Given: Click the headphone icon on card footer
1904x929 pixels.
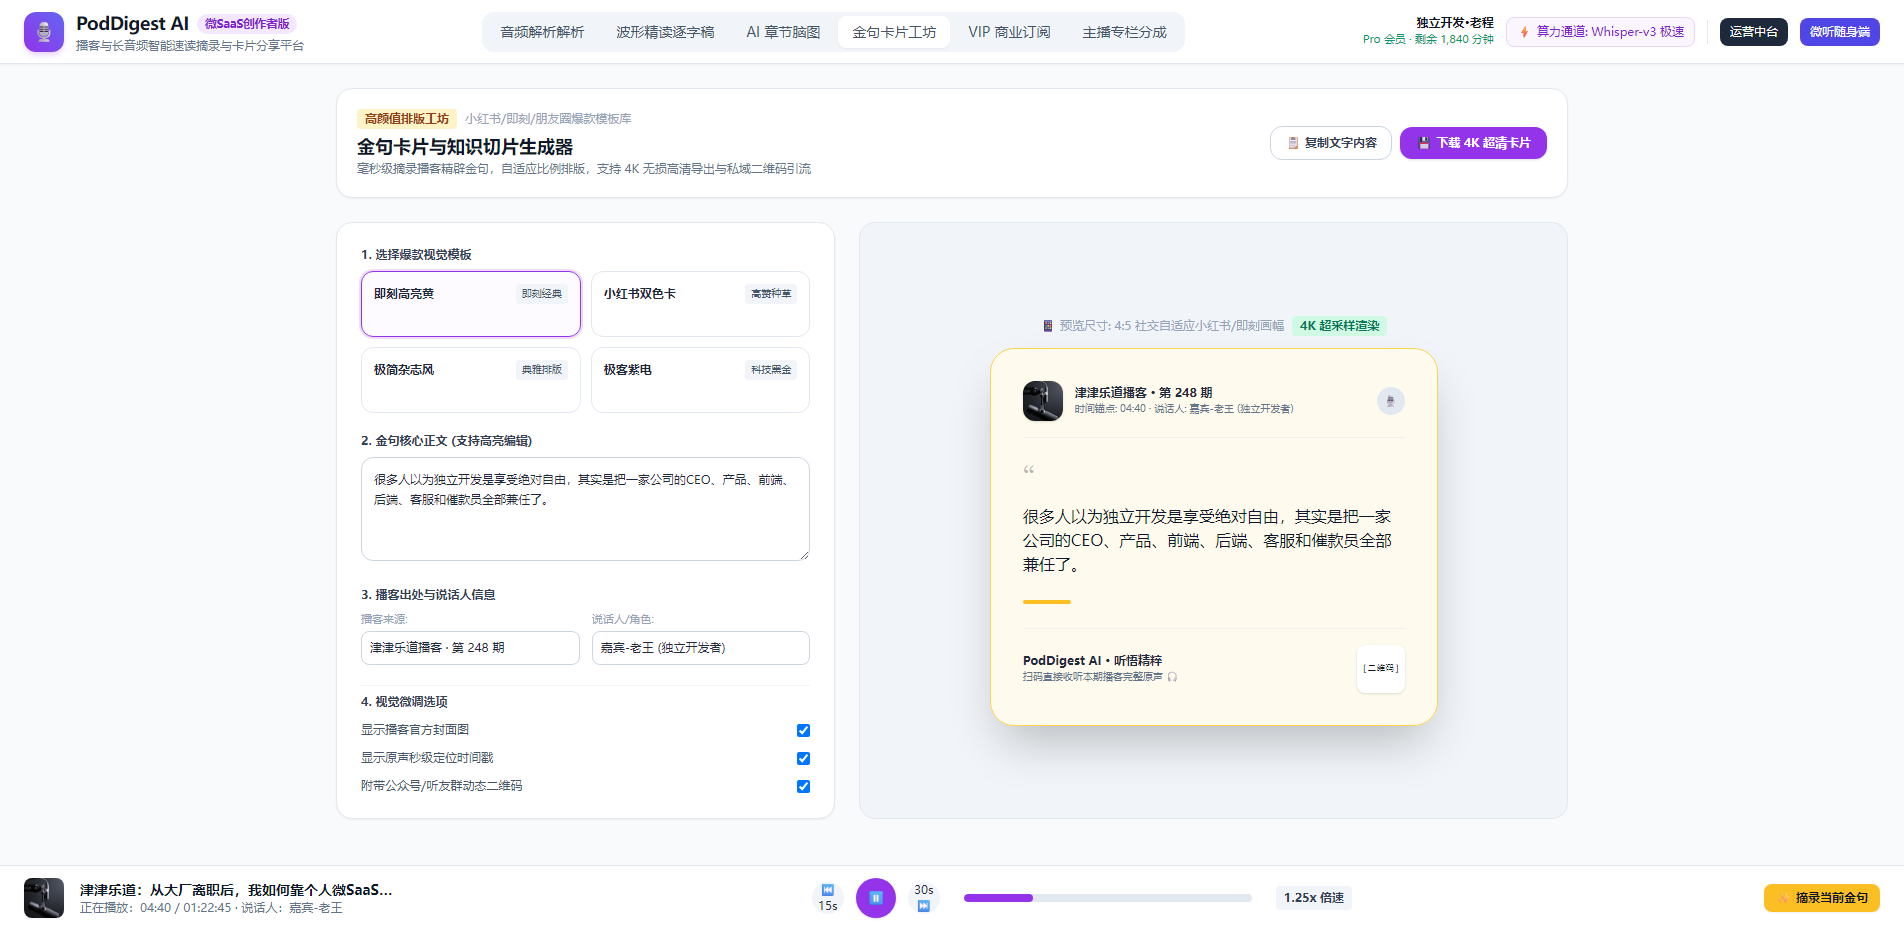Looking at the screenshot, I should pyautogui.click(x=1172, y=677).
